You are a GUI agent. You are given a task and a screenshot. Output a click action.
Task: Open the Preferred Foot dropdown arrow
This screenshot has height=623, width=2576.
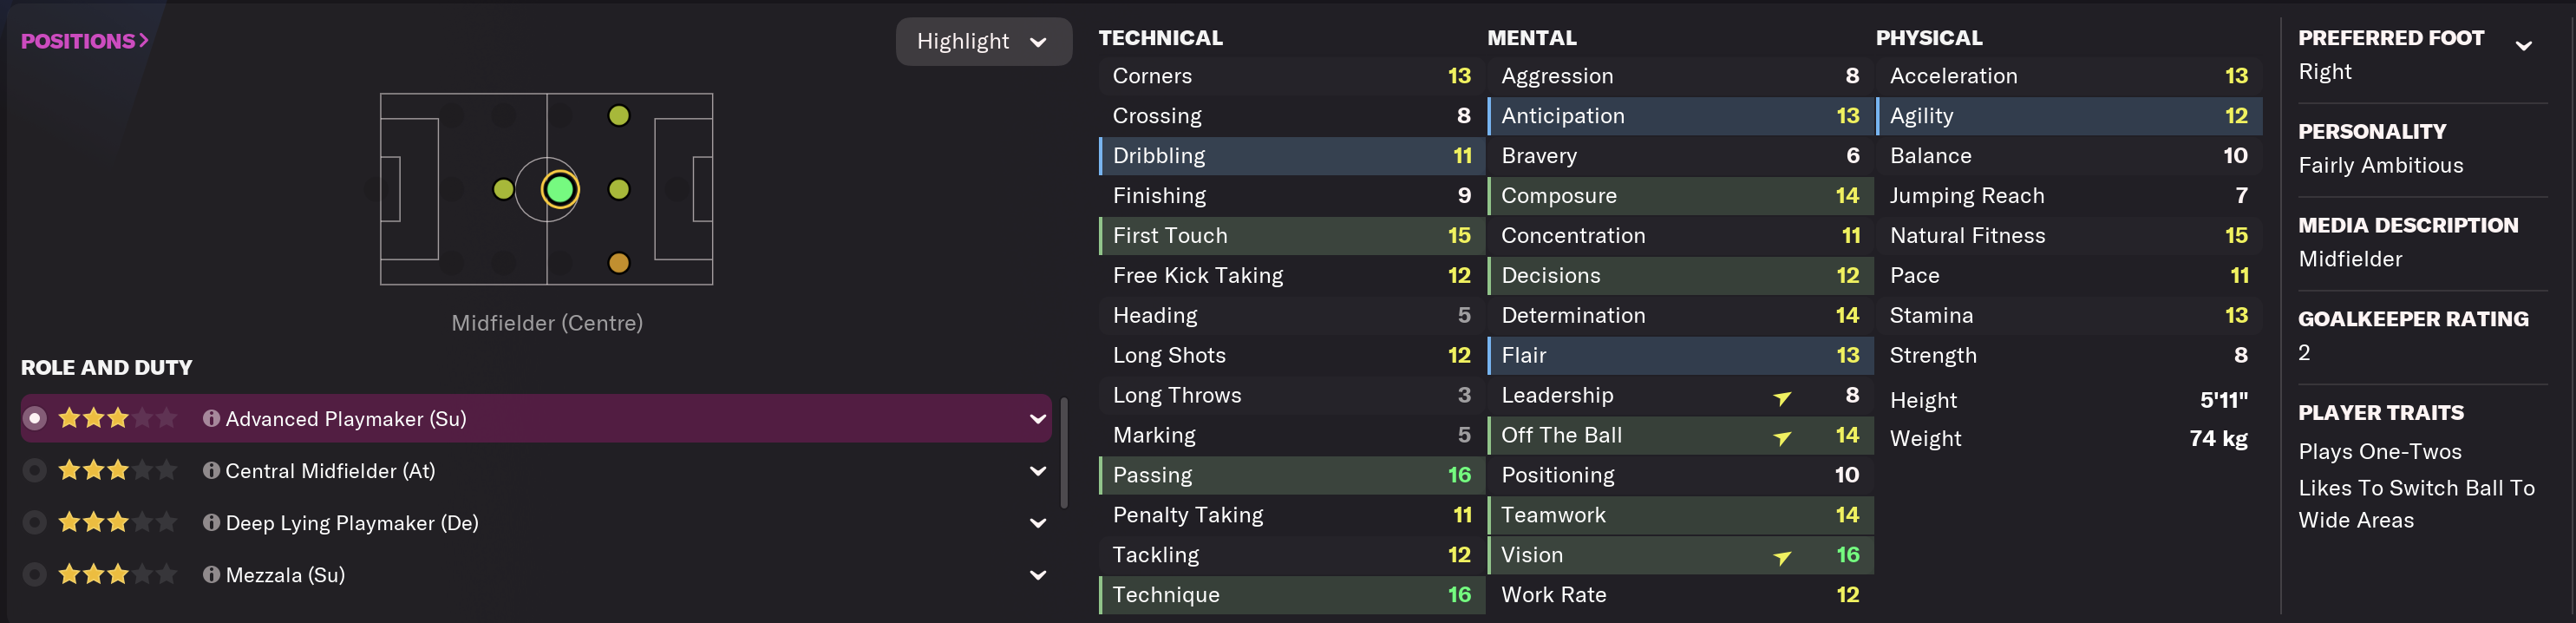coord(2523,45)
